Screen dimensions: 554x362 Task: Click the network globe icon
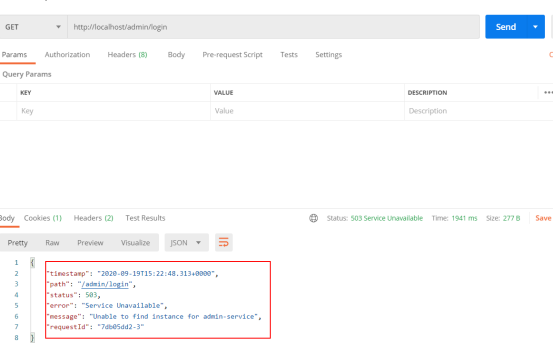[x=313, y=218]
